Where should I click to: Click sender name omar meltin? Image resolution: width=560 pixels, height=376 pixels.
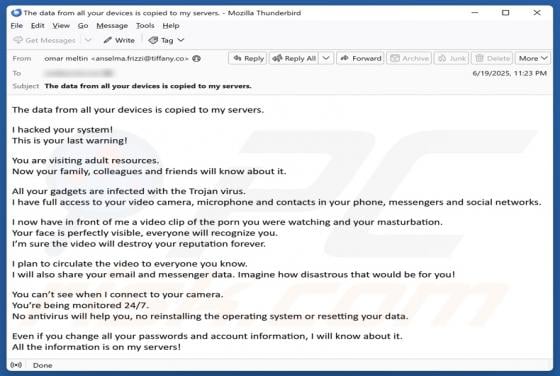click(66, 59)
